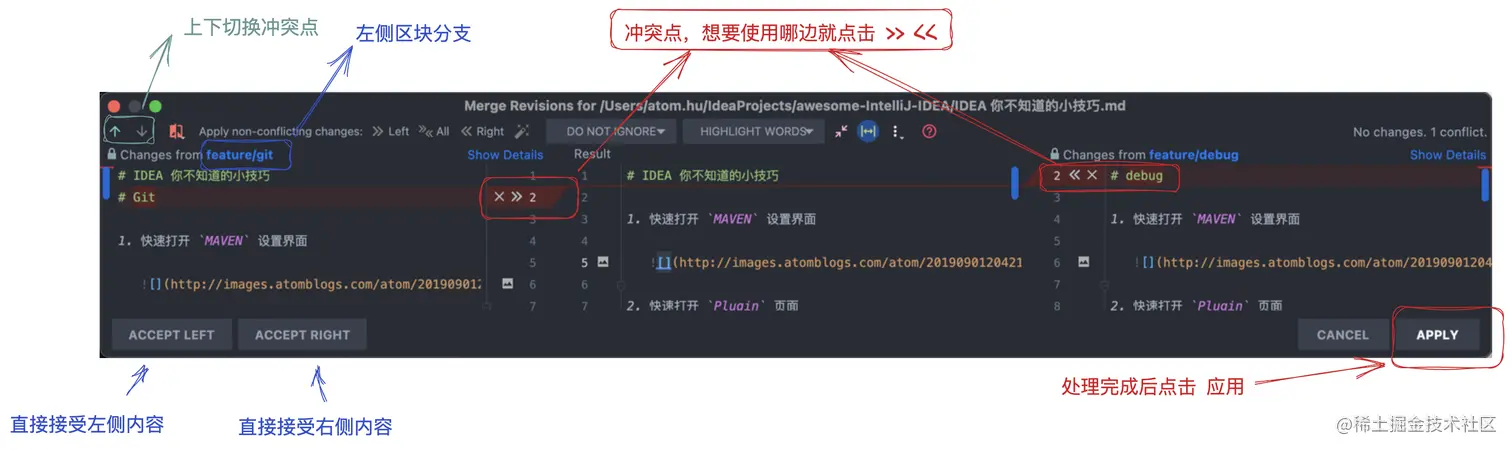Open the HIGHLIGHT WORDS dropdown

pyautogui.click(x=754, y=131)
